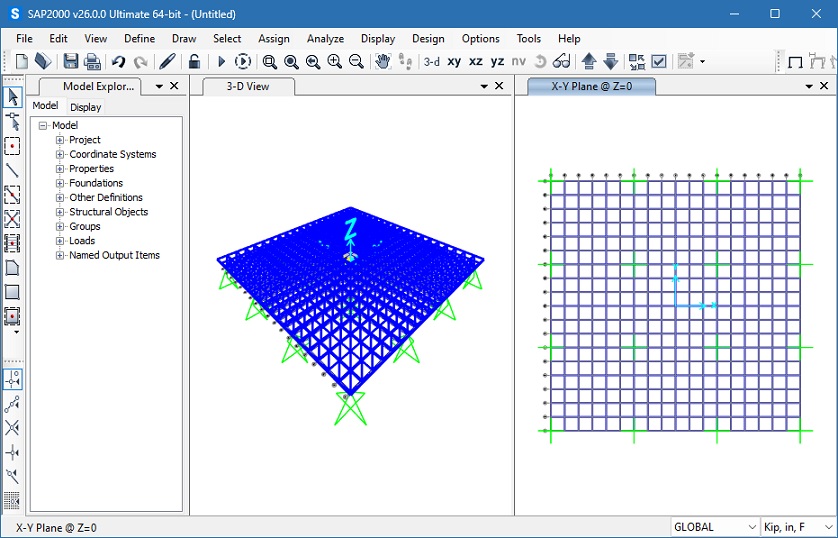The image size is (838, 538).
Task: Select the draw frame/cable line tool
Action: tap(12, 170)
